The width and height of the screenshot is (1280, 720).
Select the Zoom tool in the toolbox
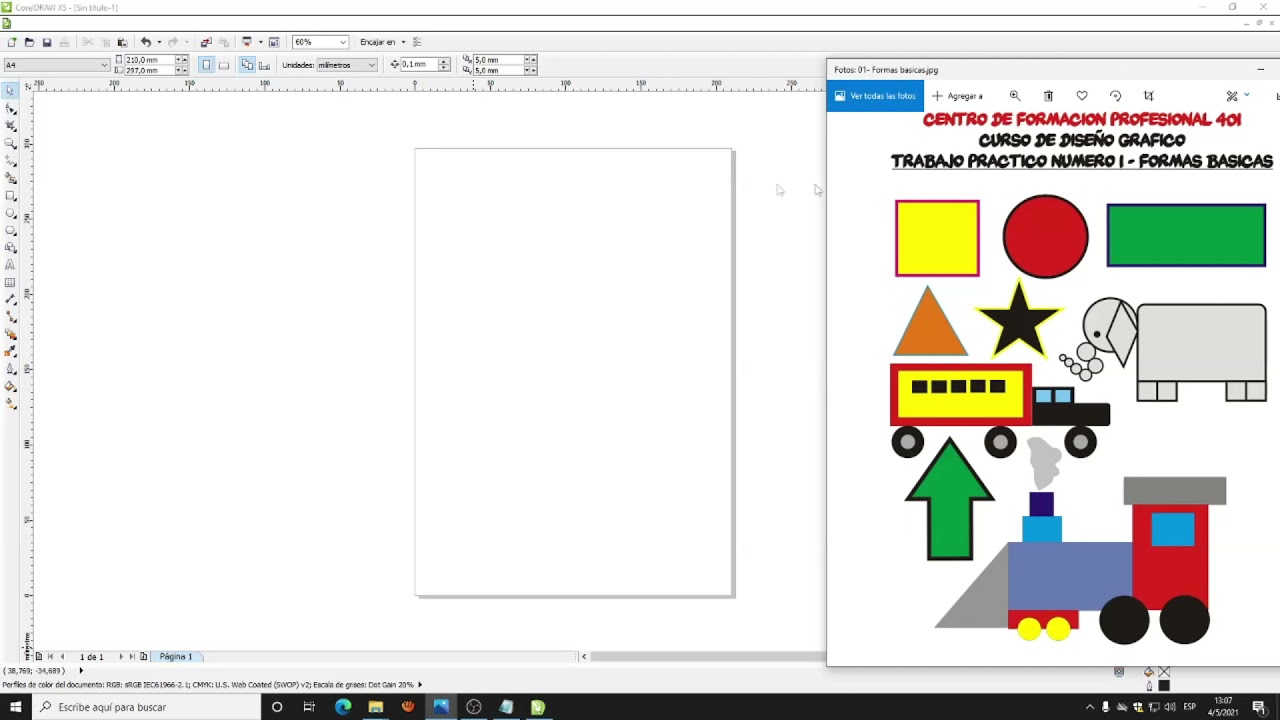11,143
